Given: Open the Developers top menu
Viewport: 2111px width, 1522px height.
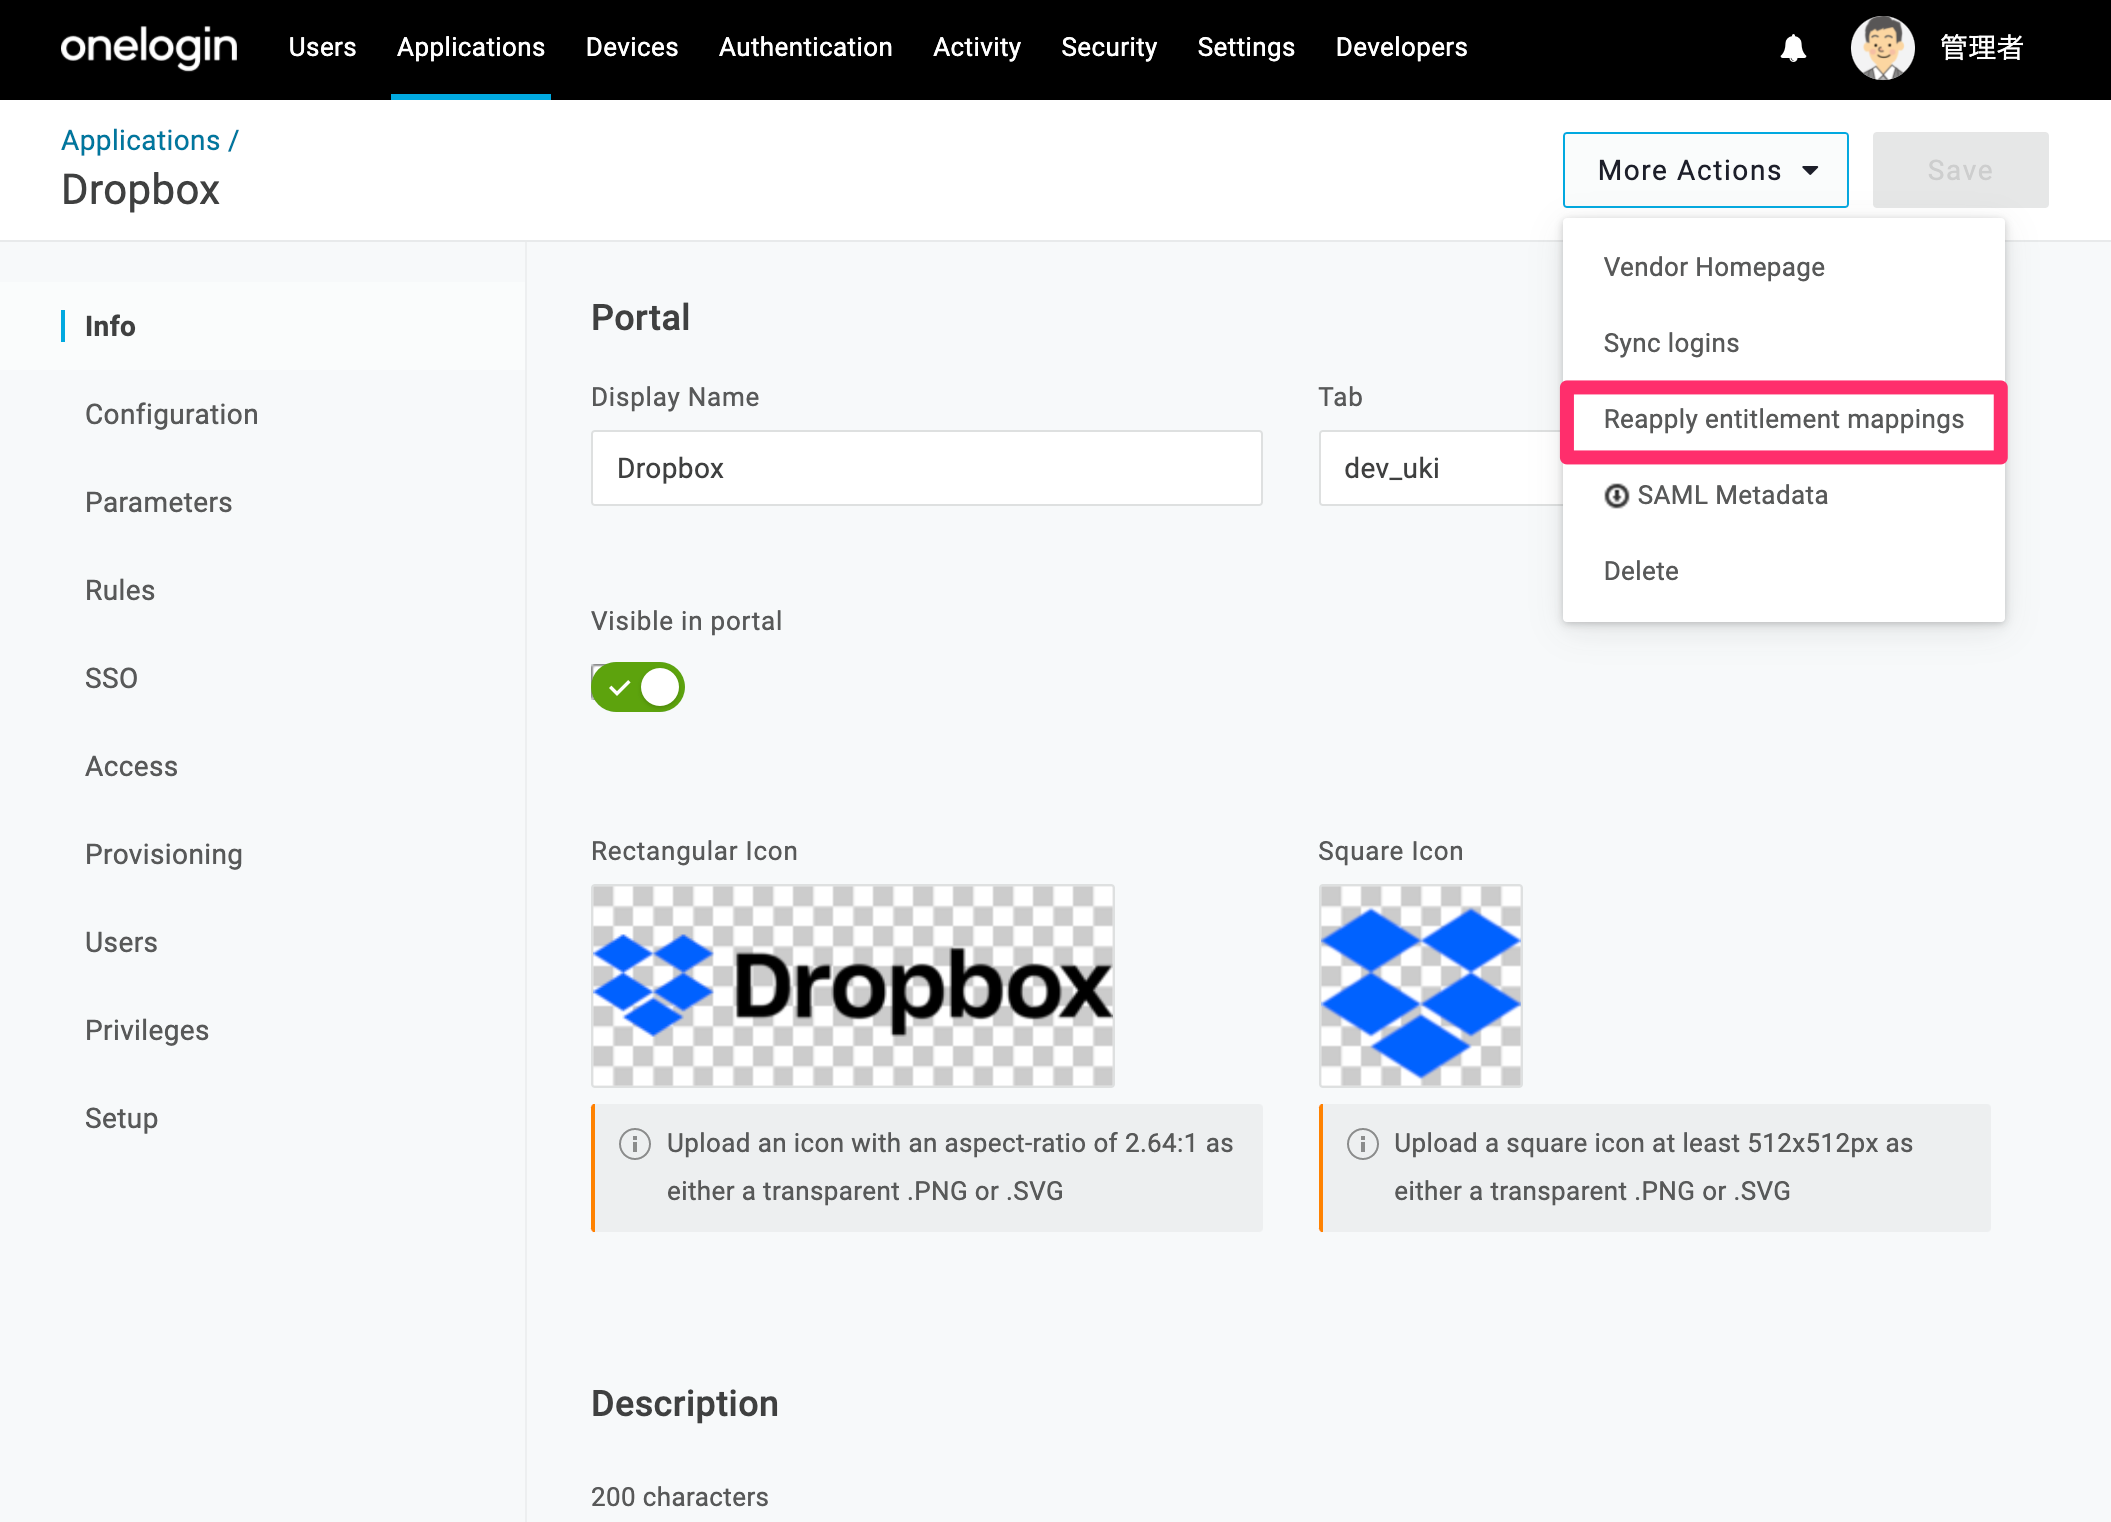Looking at the screenshot, I should pyautogui.click(x=1401, y=47).
